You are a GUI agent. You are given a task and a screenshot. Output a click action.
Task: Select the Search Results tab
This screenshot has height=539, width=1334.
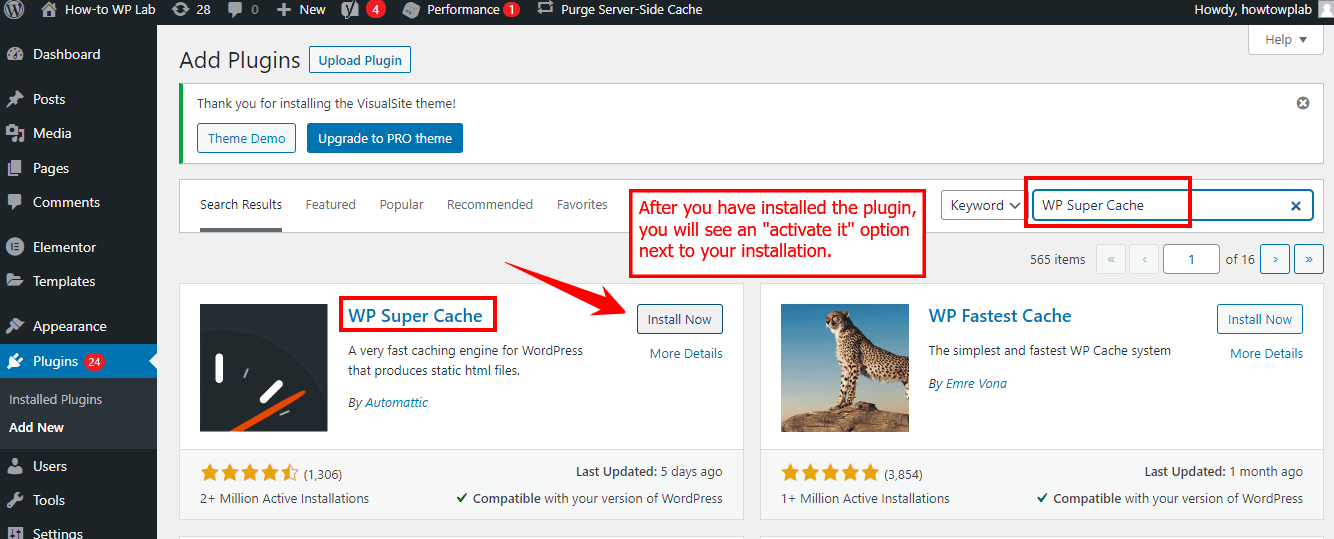[x=241, y=205]
